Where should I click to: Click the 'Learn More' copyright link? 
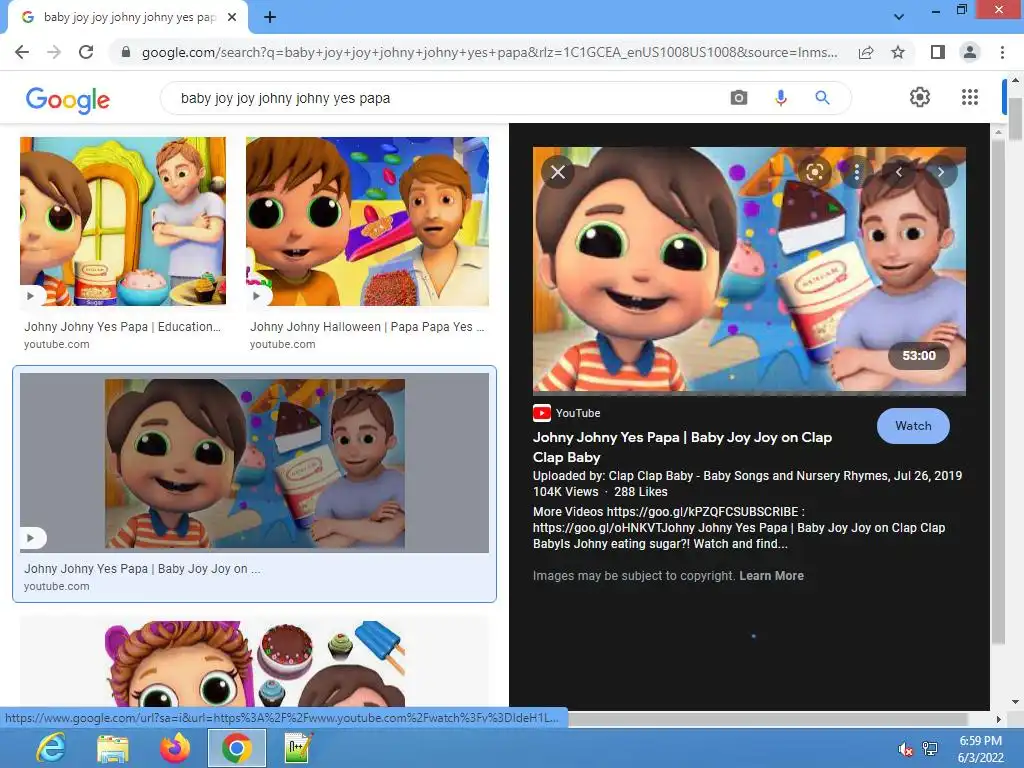pos(771,576)
